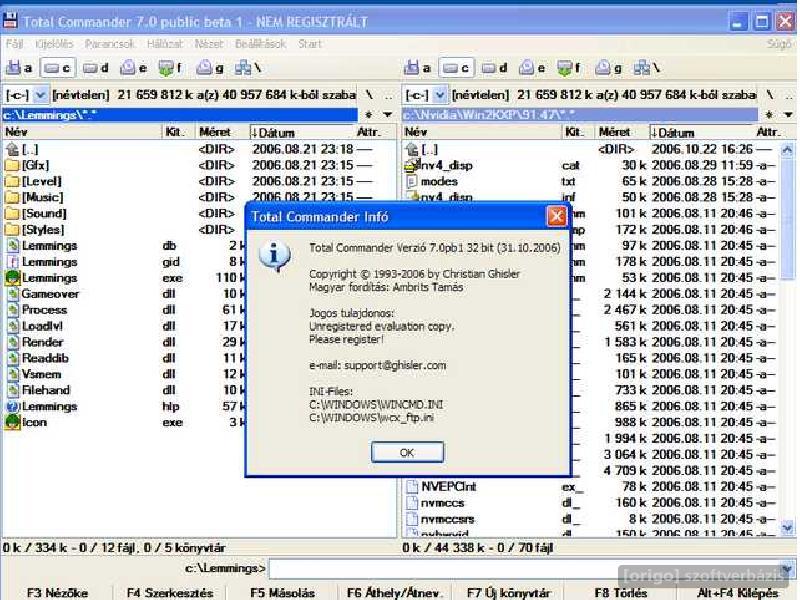
Task: Select Gameover dll file row
Action: point(125,294)
